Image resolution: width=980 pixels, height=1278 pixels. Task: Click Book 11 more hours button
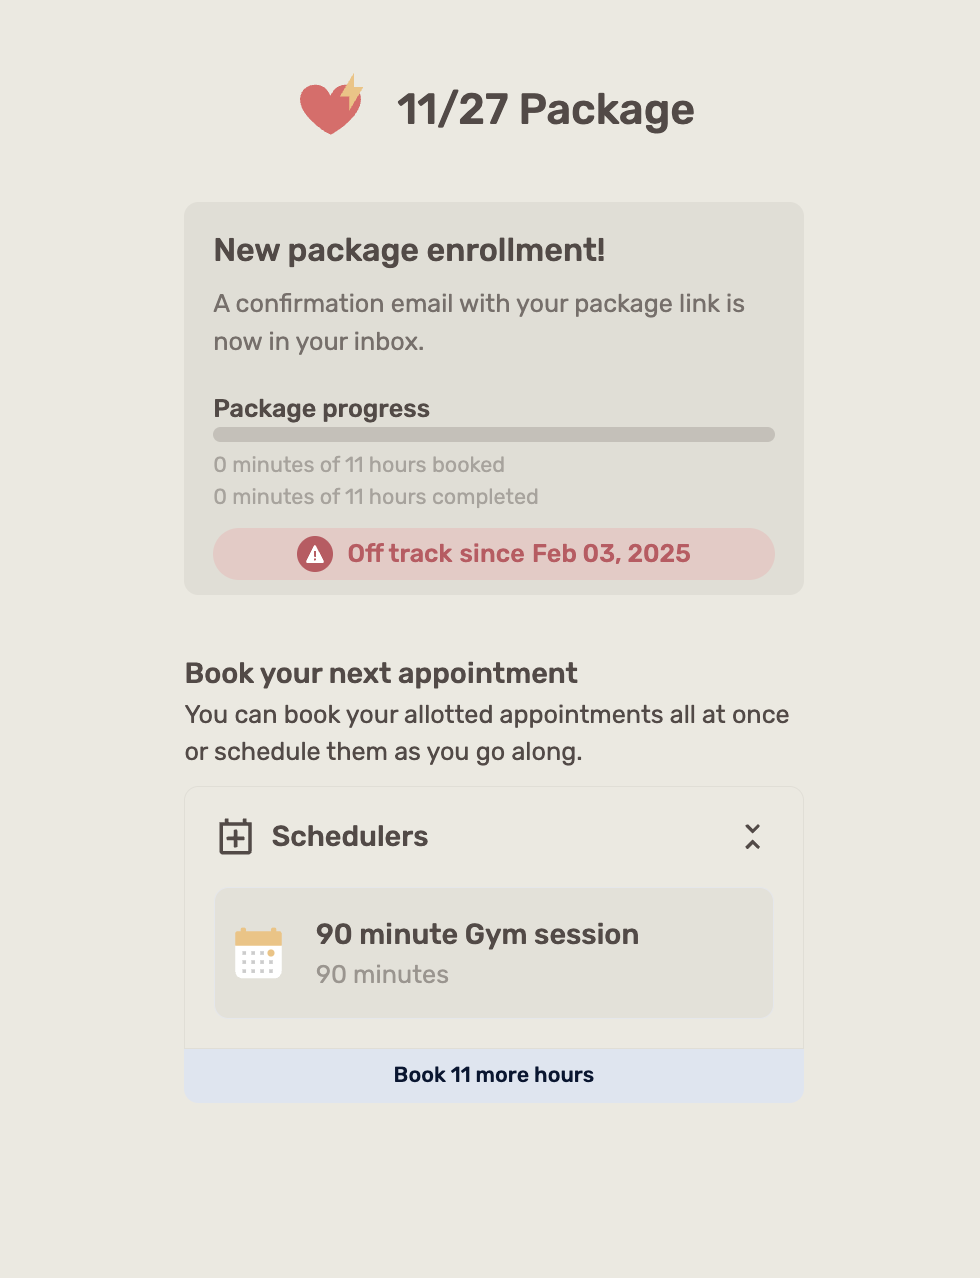coord(494,1075)
